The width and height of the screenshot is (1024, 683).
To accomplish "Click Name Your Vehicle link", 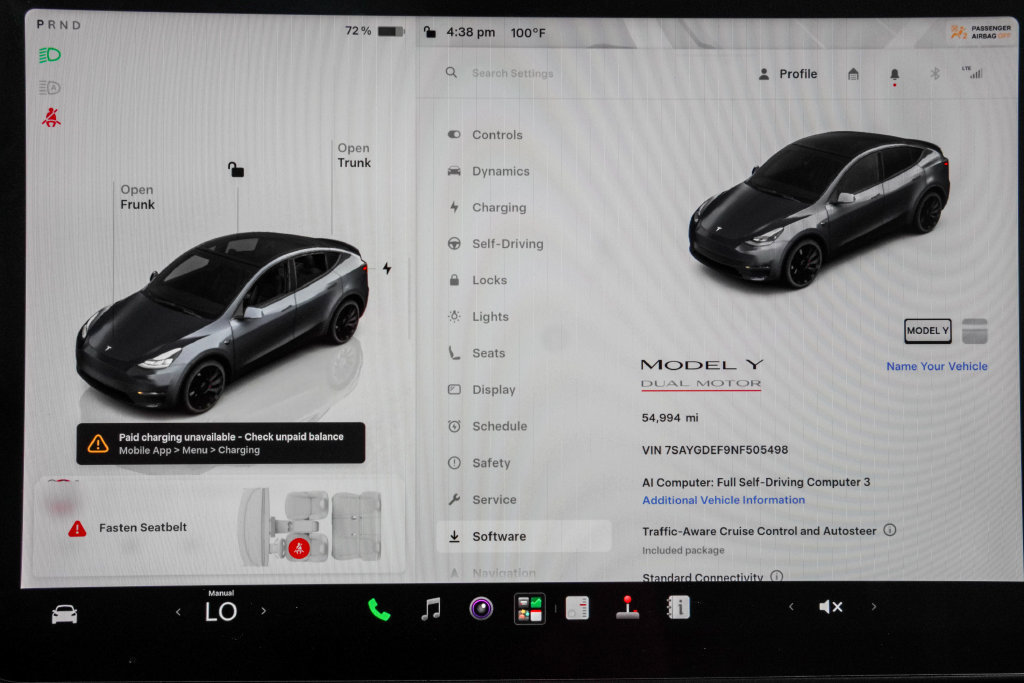I will [x=936, y=366].
